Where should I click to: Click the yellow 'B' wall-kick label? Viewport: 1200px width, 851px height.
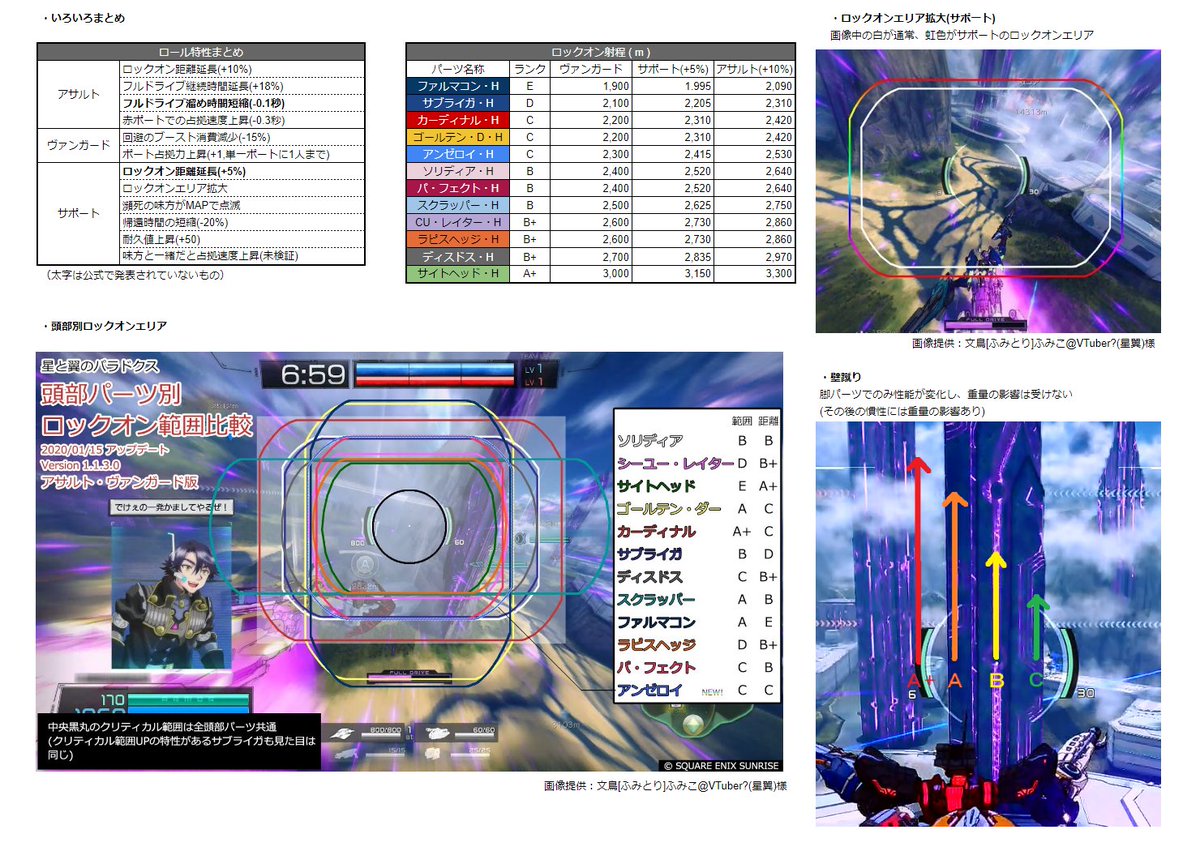click(x=996, y=680)
